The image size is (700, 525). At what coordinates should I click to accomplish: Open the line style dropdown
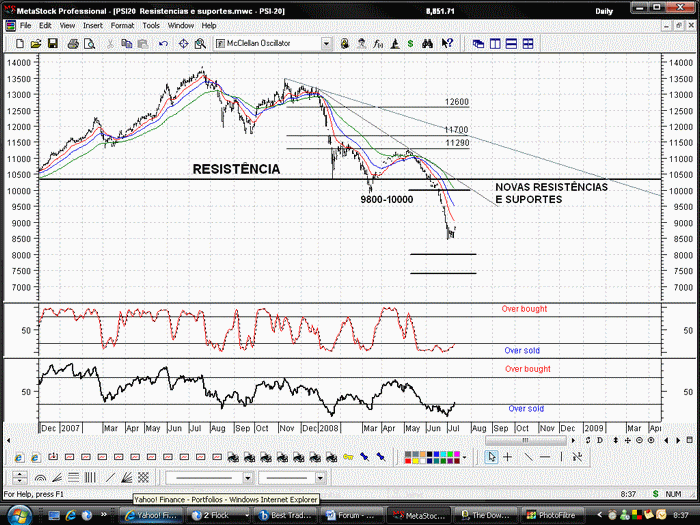247,478
